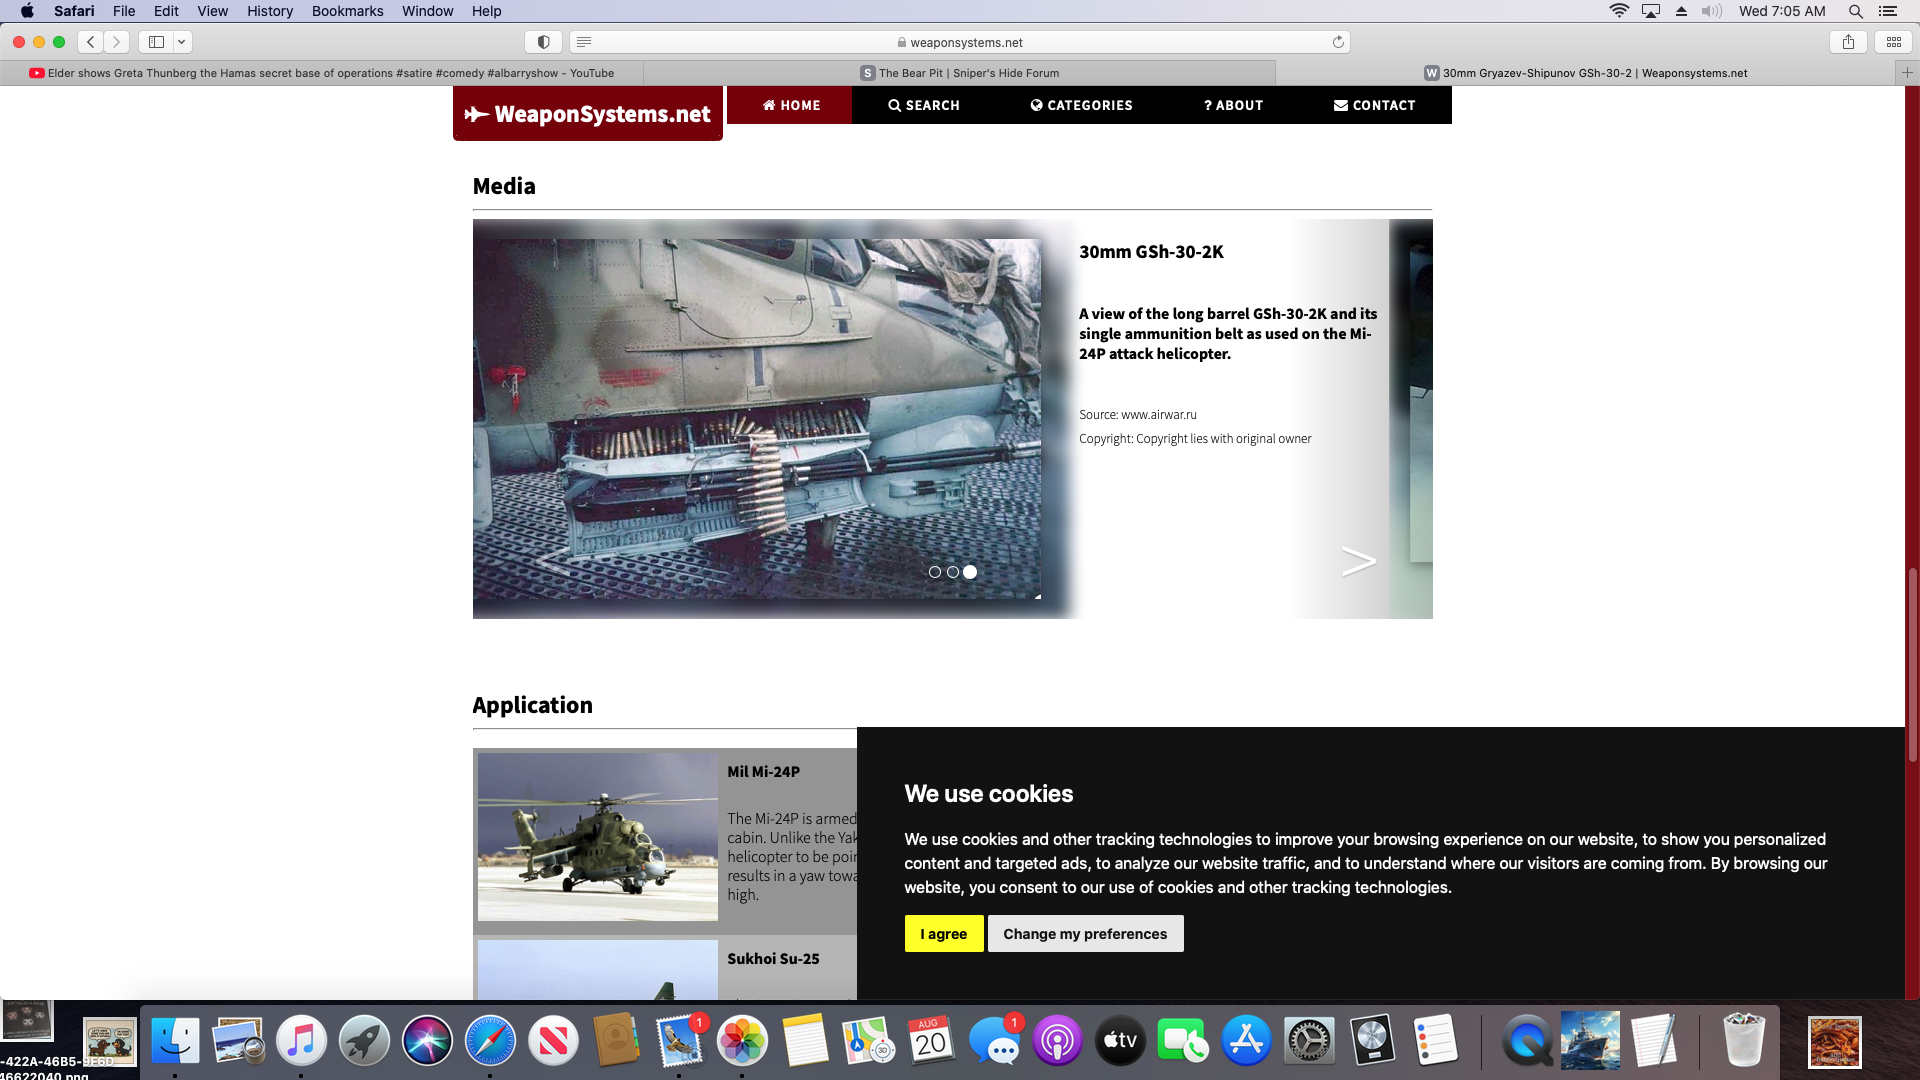Open Reader view icon in address bar
Viewport: 1920px width, 1080px height.
click(585, 42)
